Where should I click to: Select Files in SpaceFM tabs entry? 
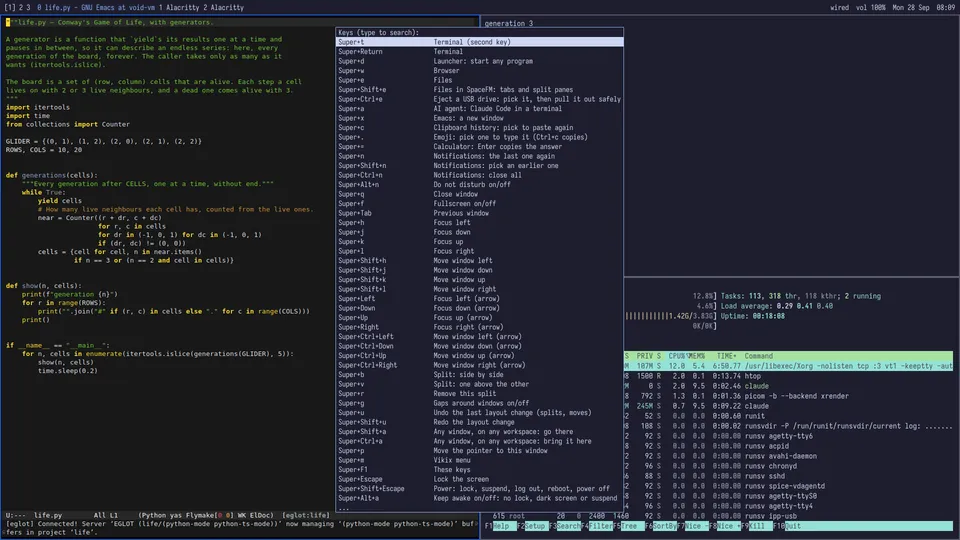tap(479, 89)
